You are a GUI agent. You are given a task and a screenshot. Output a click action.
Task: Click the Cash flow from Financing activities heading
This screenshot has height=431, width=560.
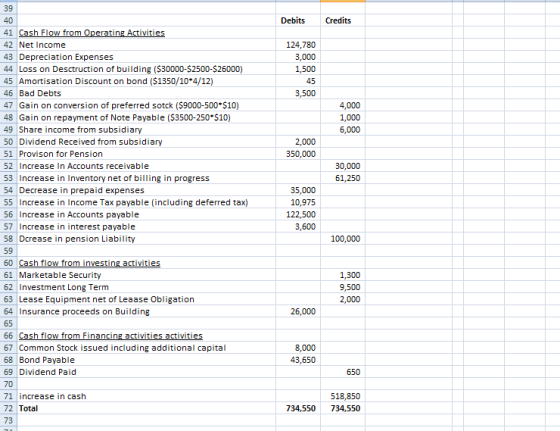click(111, 336)
